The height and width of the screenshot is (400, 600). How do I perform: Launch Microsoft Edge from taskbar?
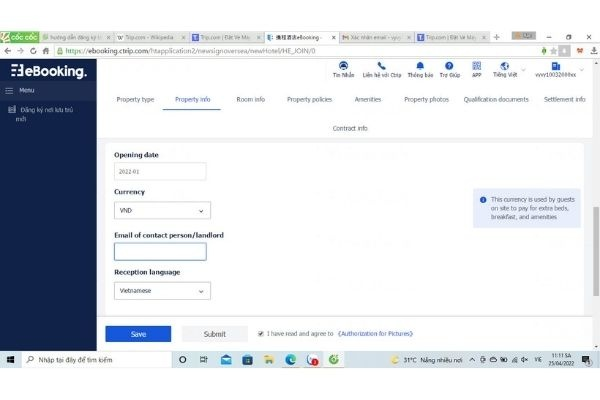click(290, 360)
